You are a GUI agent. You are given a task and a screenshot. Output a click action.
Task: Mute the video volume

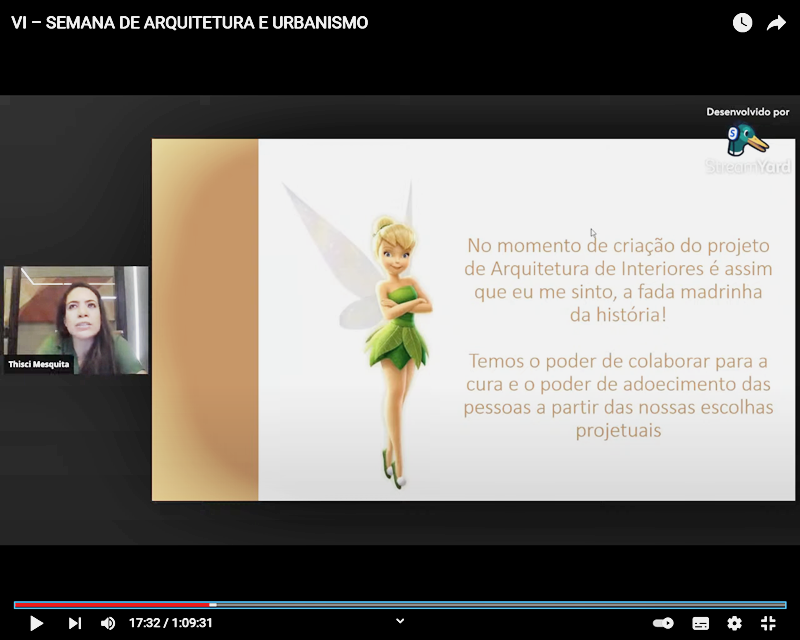tap(108, 623)
